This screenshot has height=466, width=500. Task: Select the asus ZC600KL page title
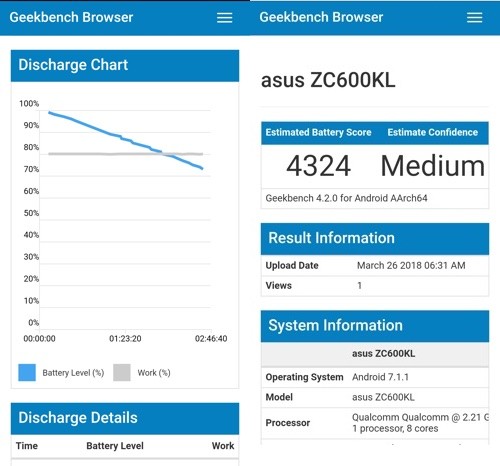click(328, 80)
